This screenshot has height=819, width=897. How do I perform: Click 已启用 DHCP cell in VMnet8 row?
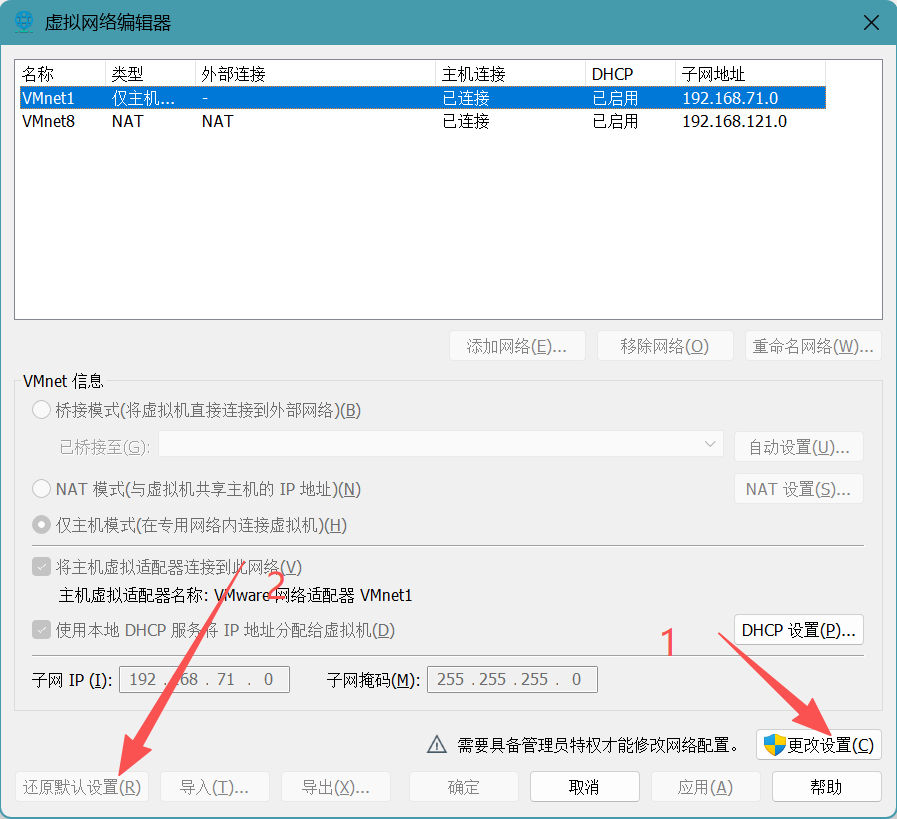(x=615, y=121)
